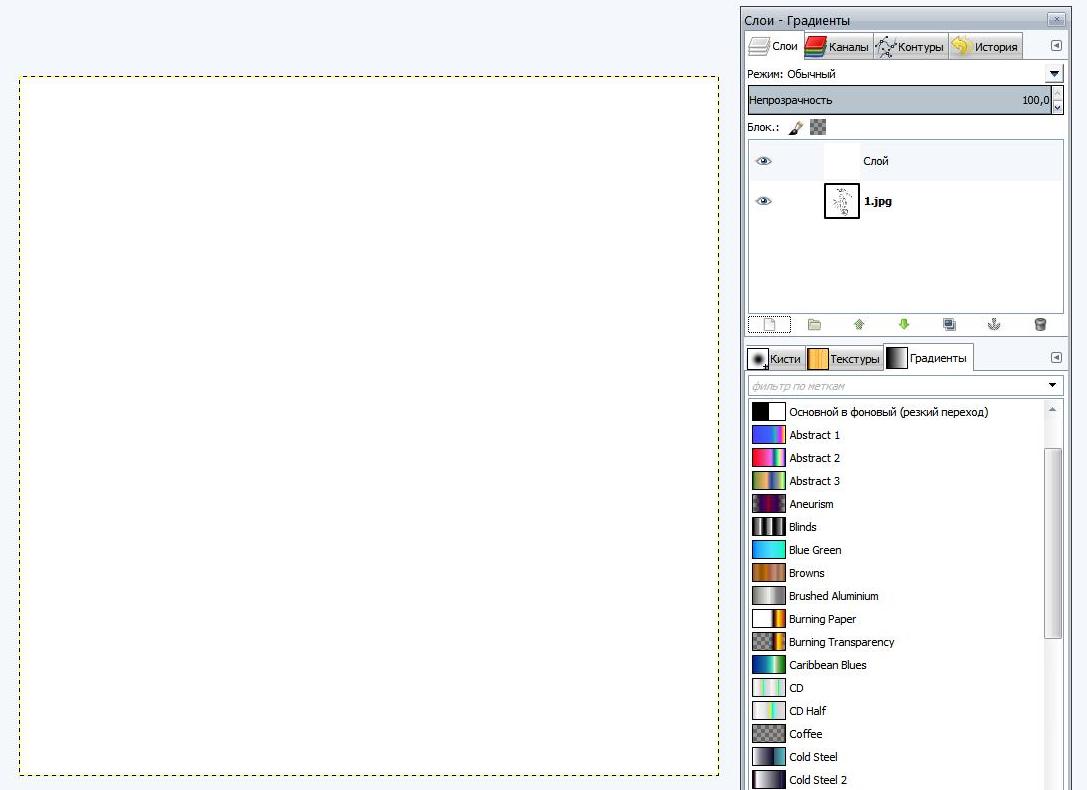Switch to the Кисти tab
This screenshot has width=1087, height=790.
tap(775, 358)
